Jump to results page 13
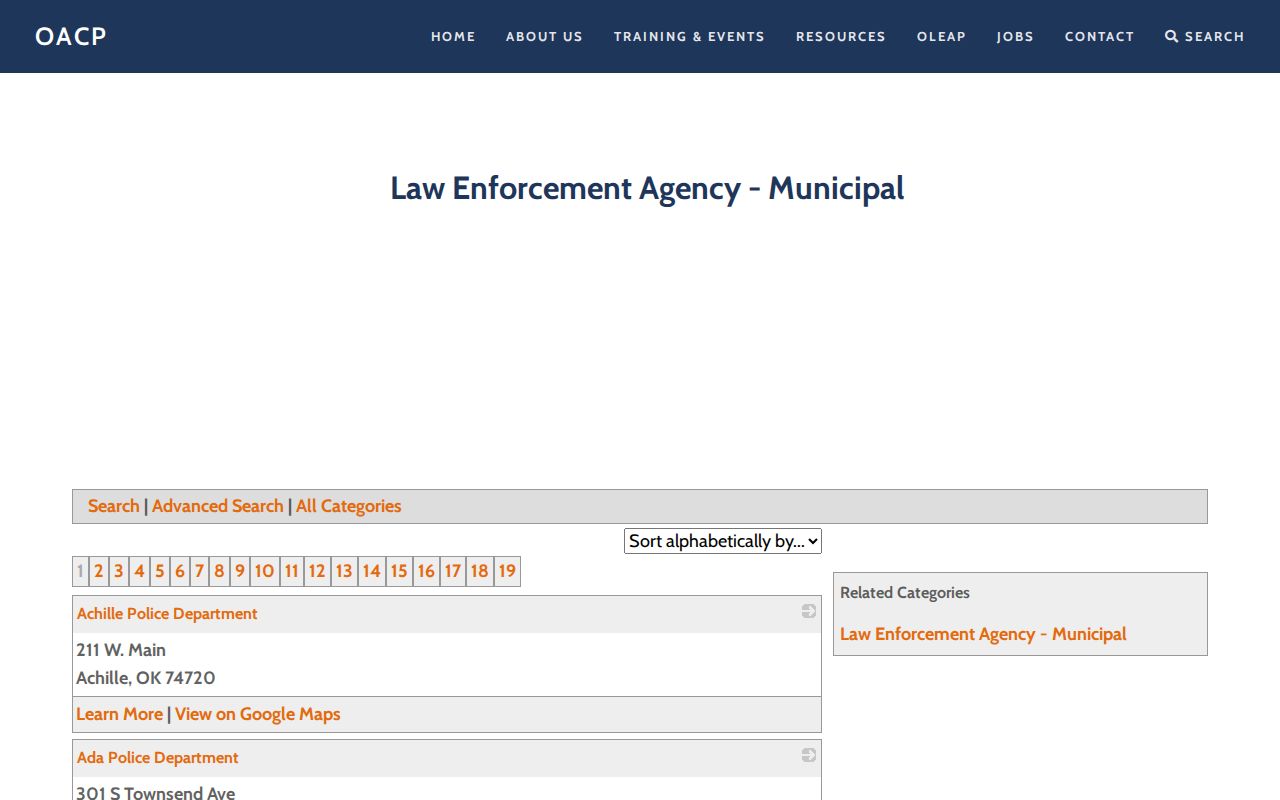 tap(344, 571)
